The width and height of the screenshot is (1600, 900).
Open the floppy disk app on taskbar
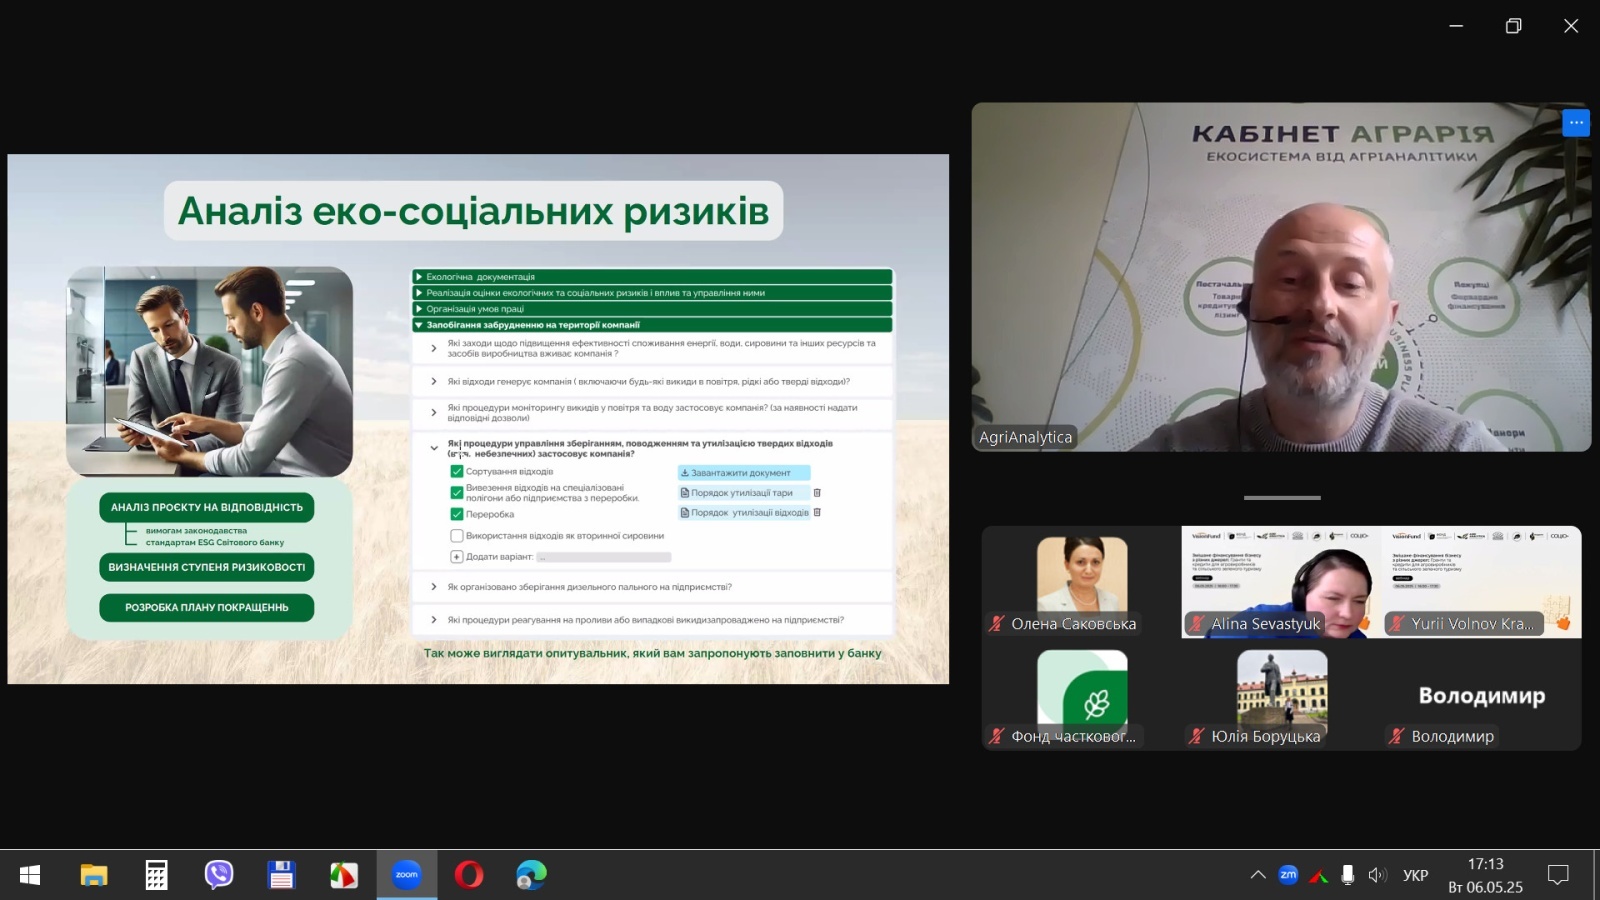[x=281, y=875]
